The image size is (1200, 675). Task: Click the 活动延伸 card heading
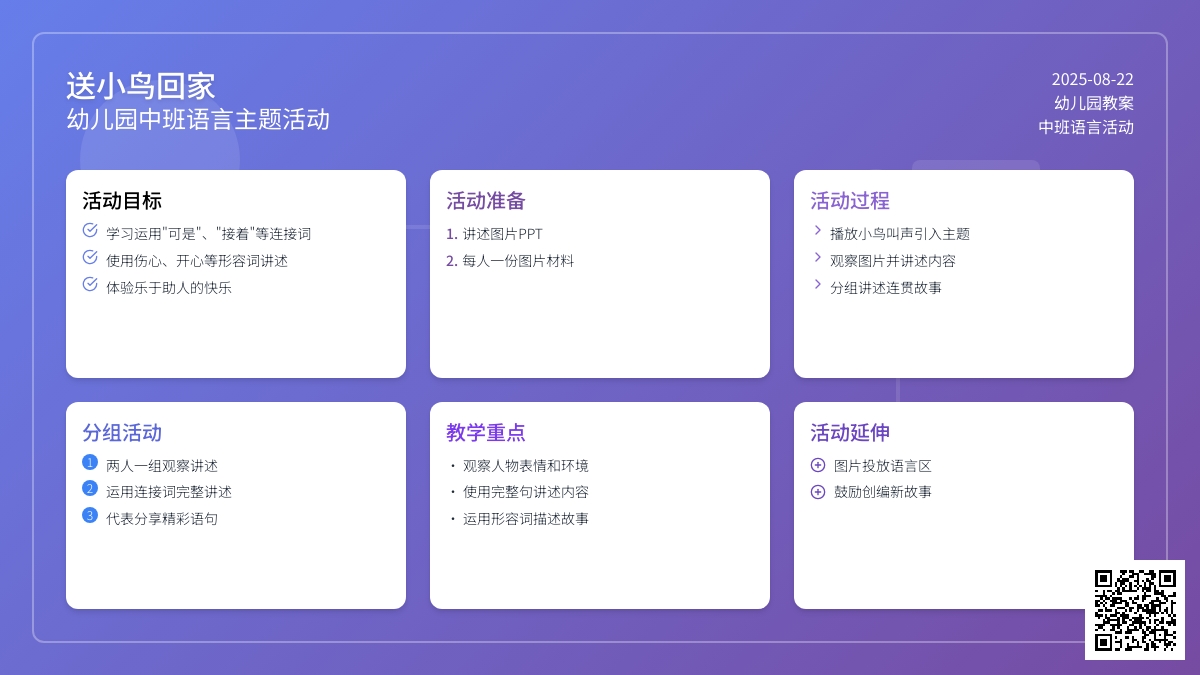pos(850,433)
